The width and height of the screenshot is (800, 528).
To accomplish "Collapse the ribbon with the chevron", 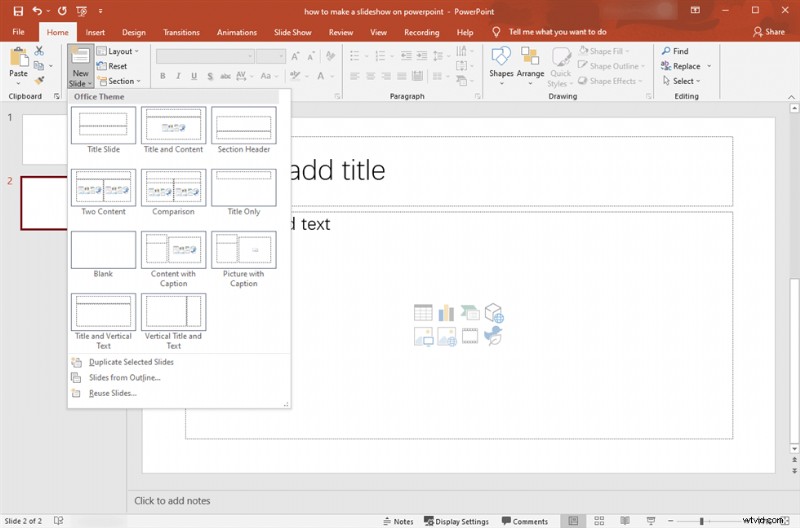I will pyautogui.click(x=791, y=96).
